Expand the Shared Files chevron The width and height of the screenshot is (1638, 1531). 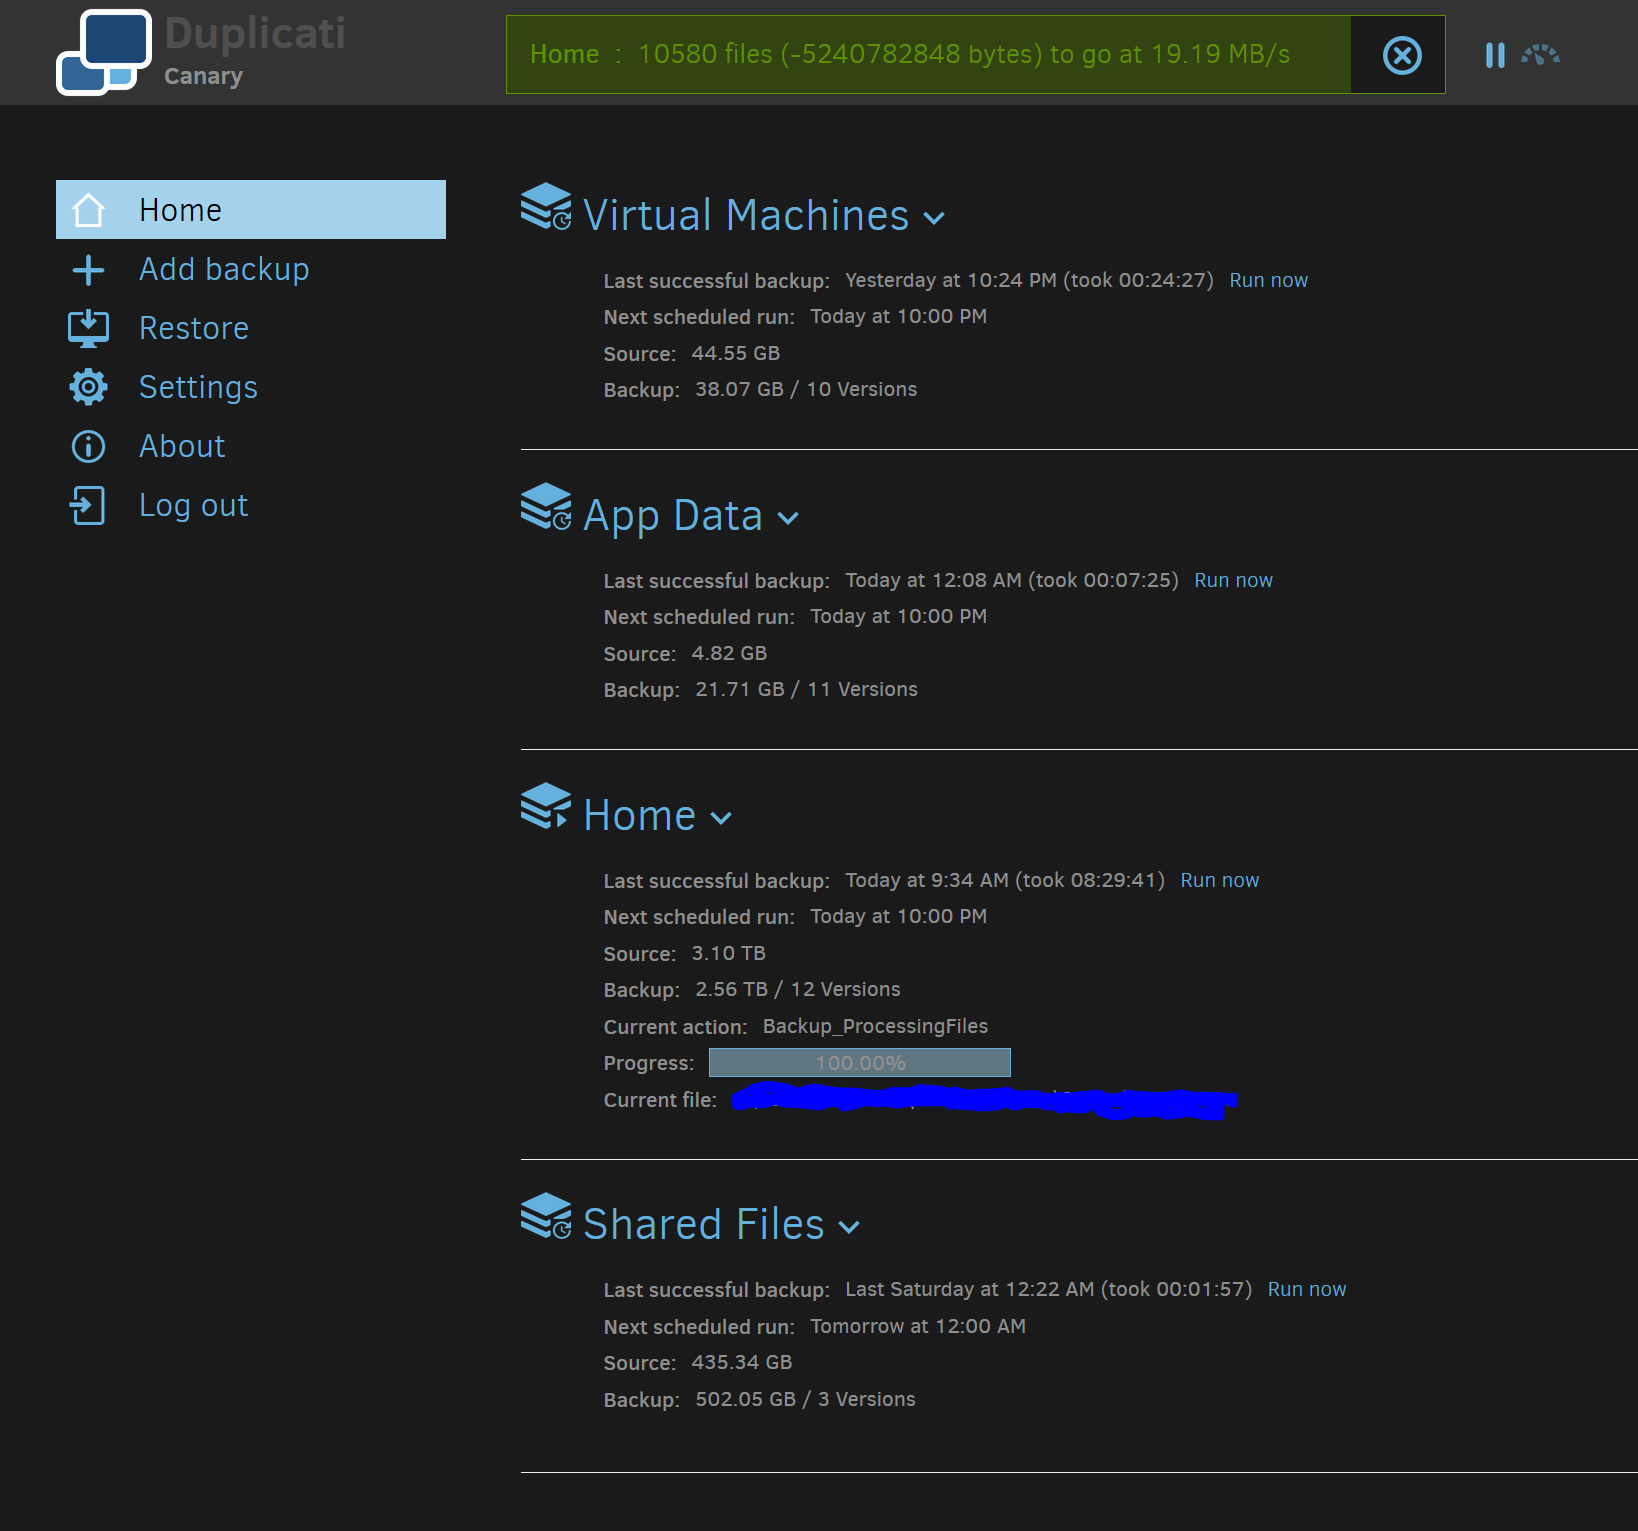click(x=849, y=1227)
